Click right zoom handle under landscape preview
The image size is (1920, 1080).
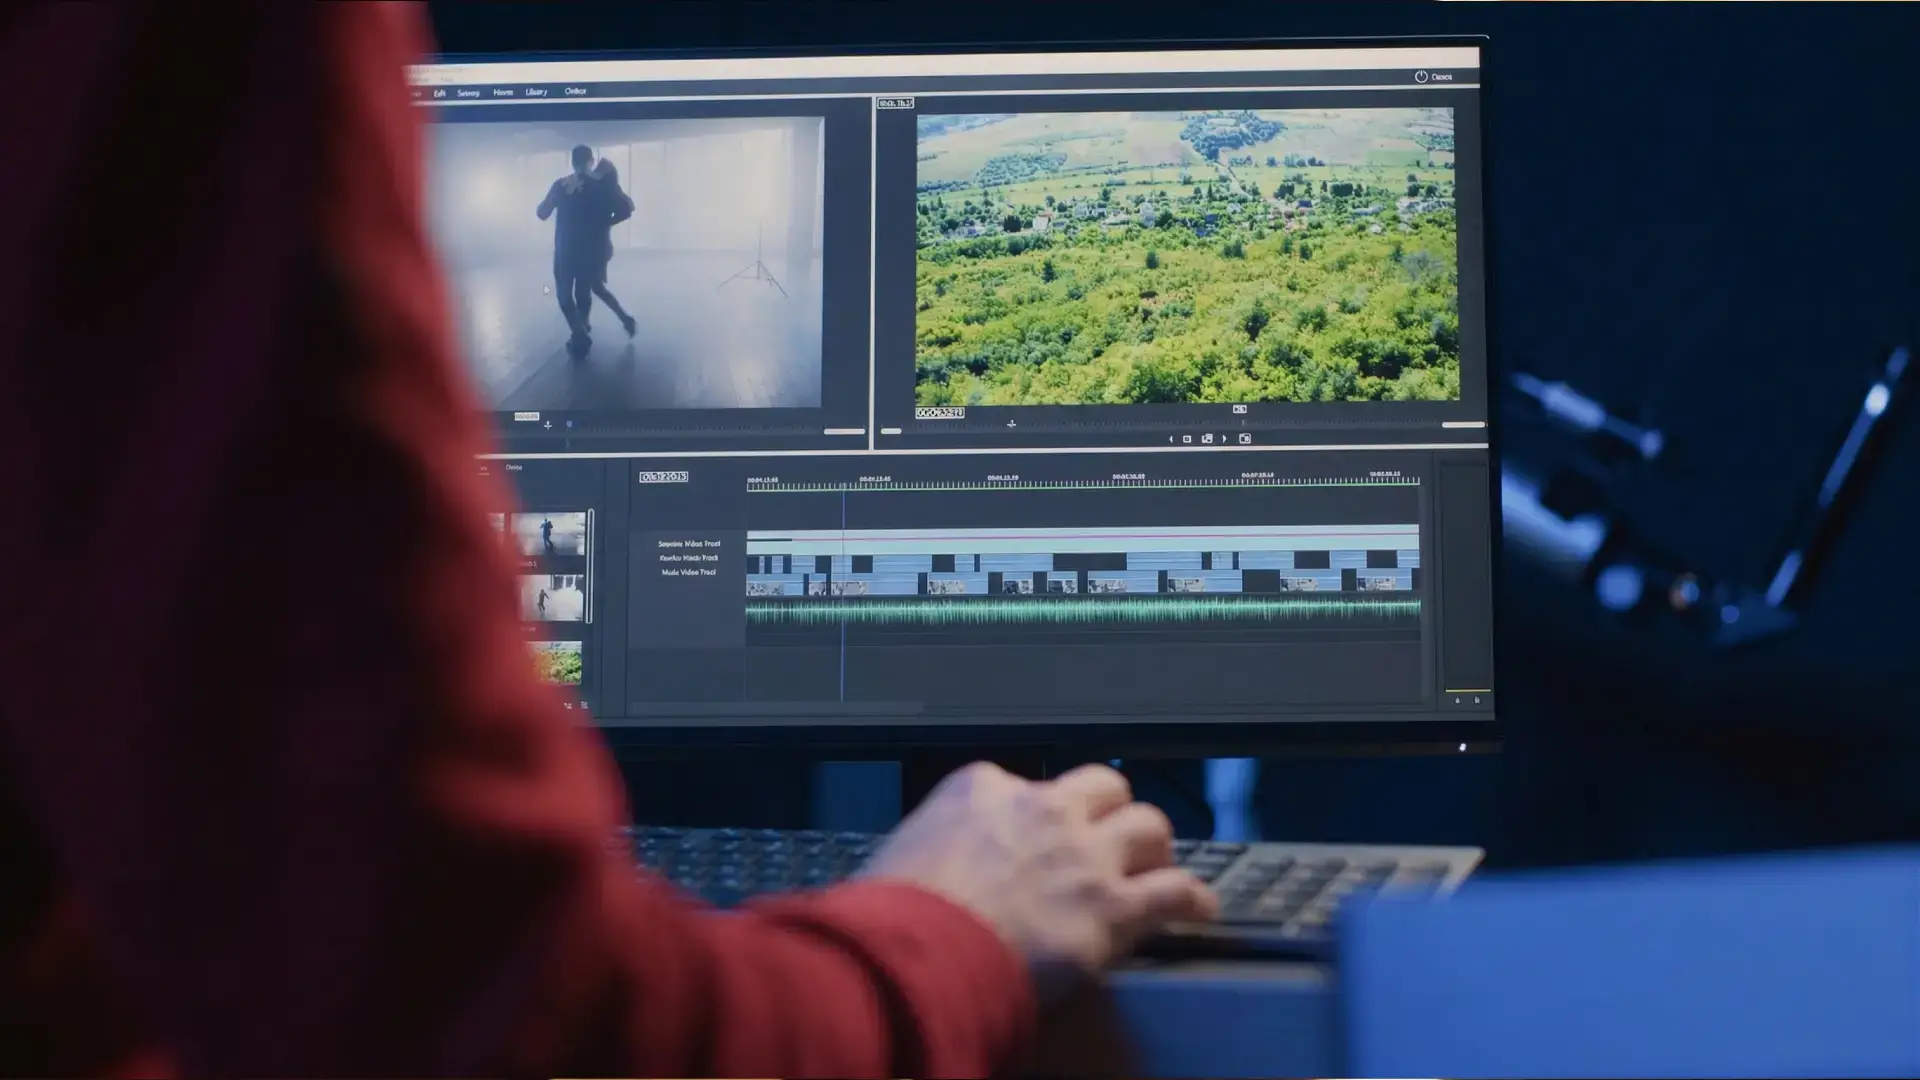coord(1463,425)
